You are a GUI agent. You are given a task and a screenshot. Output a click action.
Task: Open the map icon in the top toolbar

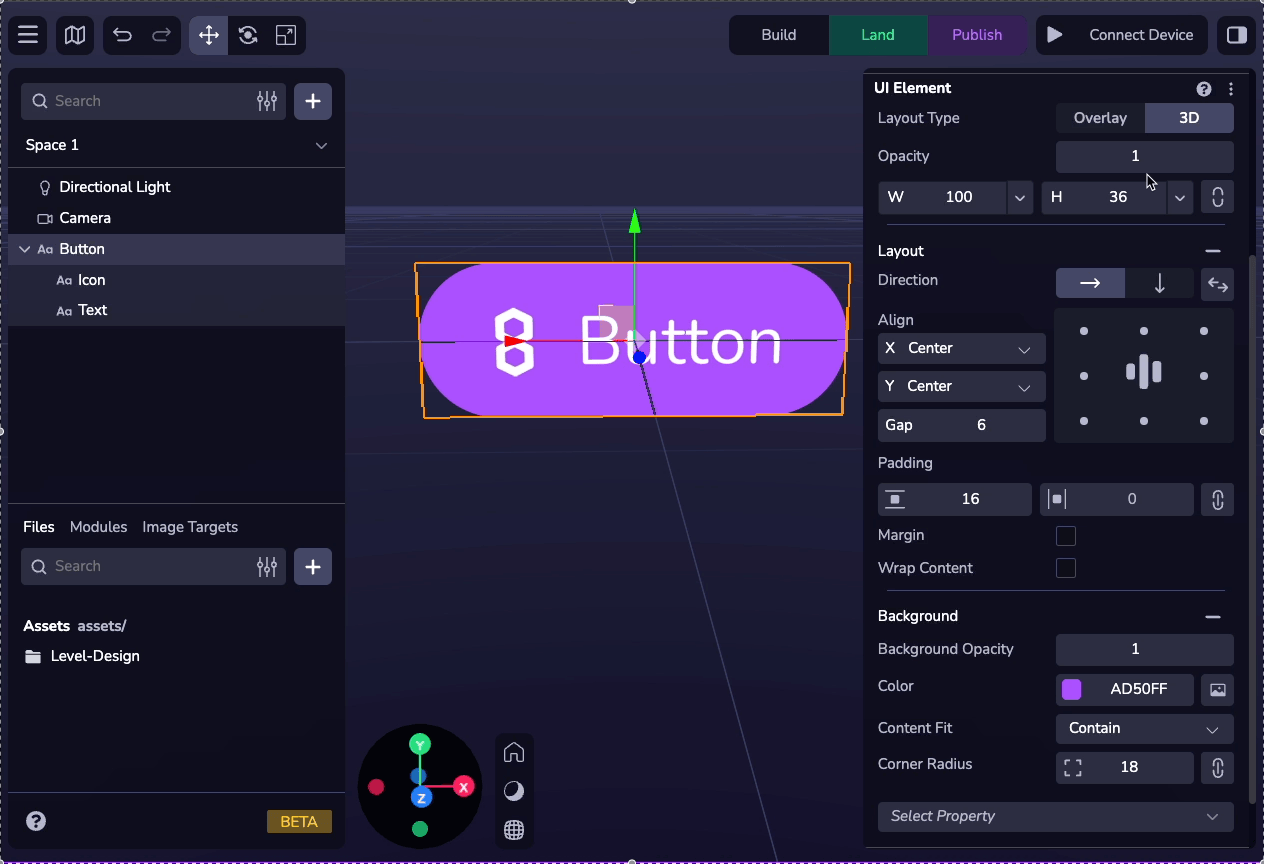(74, 35)
